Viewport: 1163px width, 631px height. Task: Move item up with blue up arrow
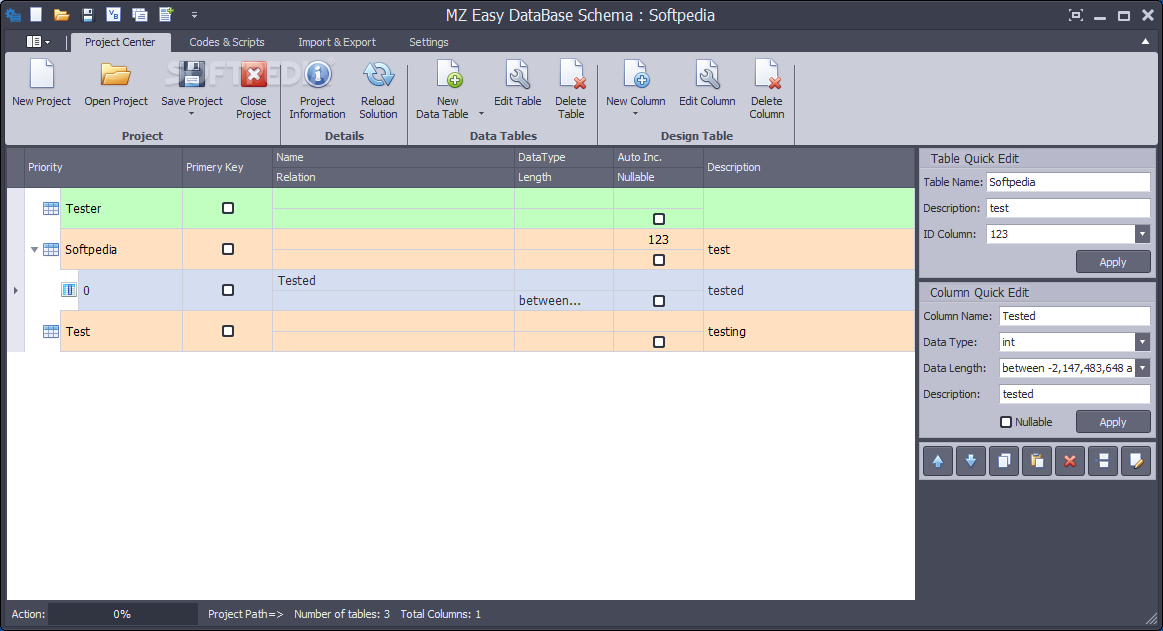938,461
